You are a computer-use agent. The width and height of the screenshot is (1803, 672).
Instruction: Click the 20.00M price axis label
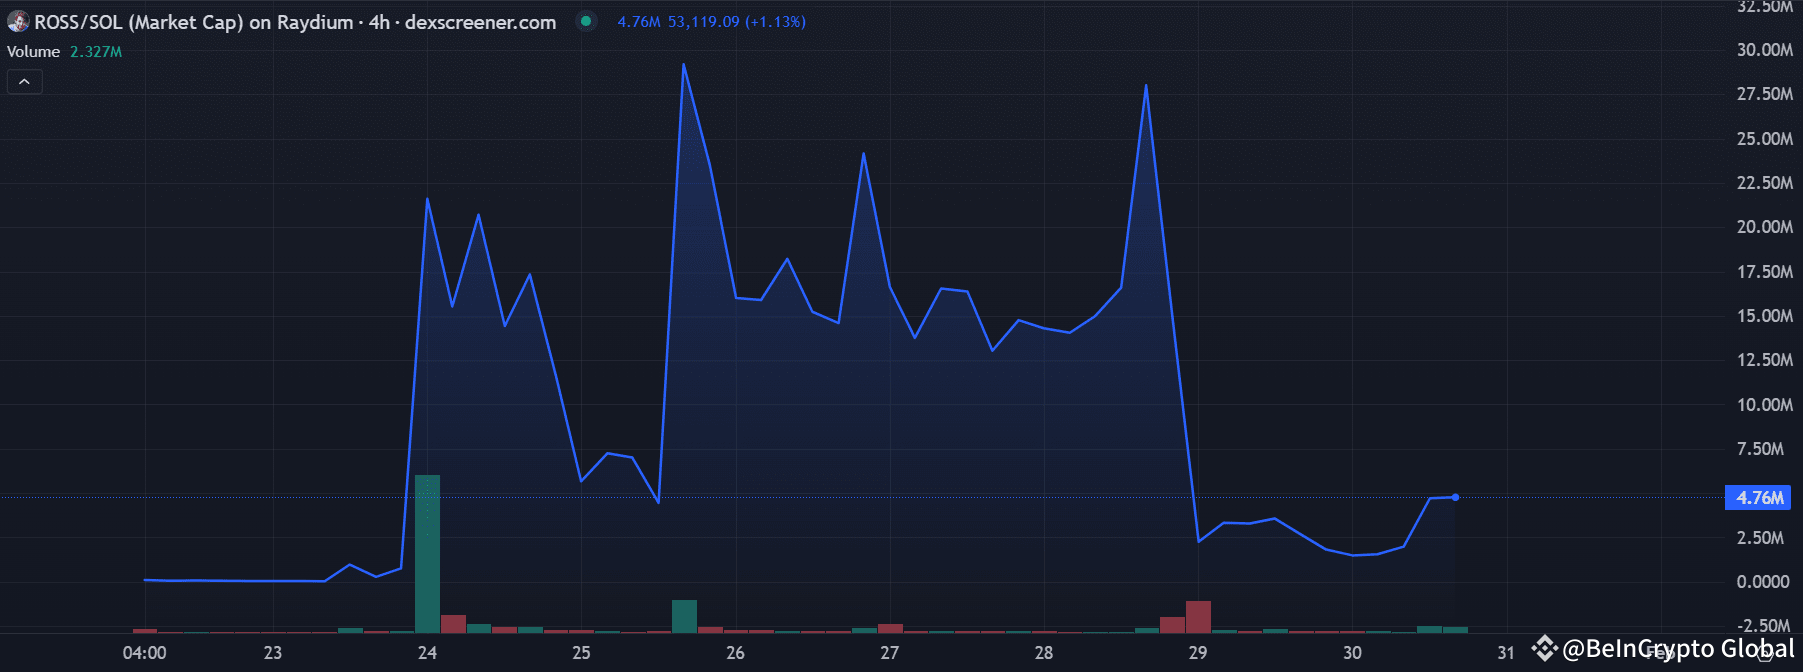click(1765, 227)
